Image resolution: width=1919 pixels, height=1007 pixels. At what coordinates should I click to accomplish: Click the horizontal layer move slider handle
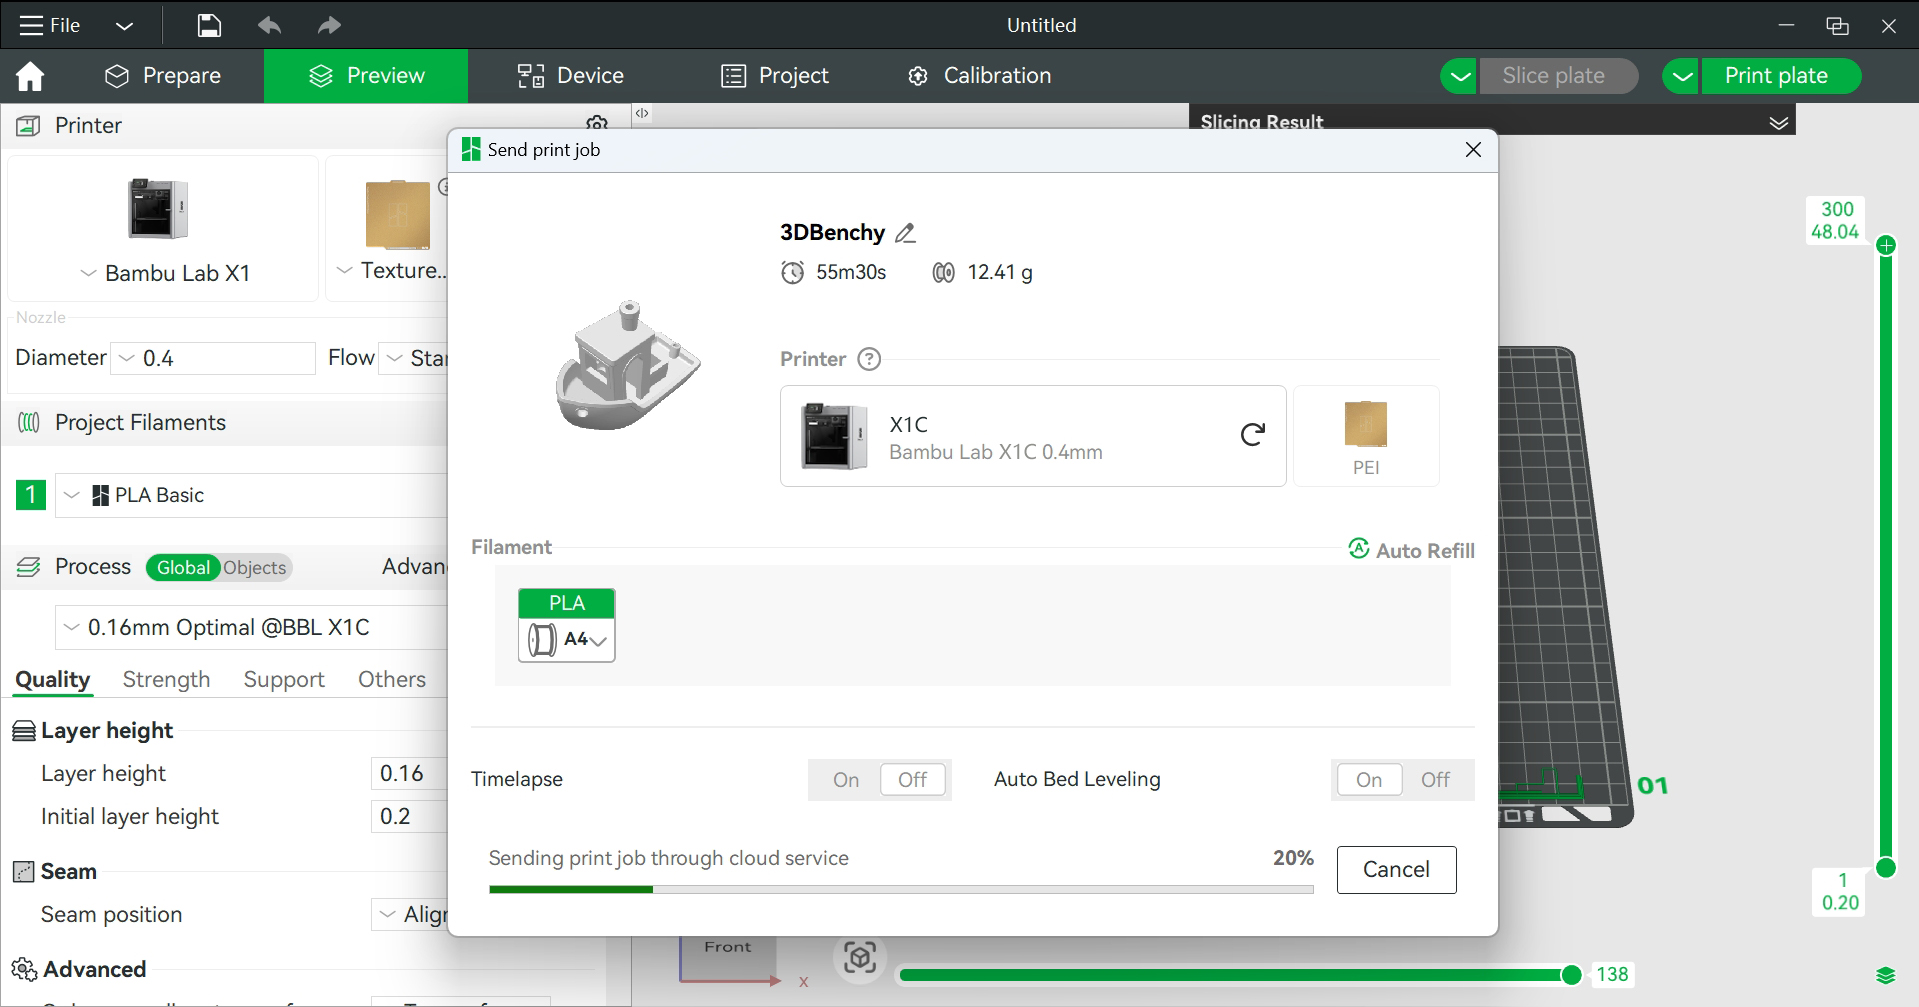point(1571,975)
